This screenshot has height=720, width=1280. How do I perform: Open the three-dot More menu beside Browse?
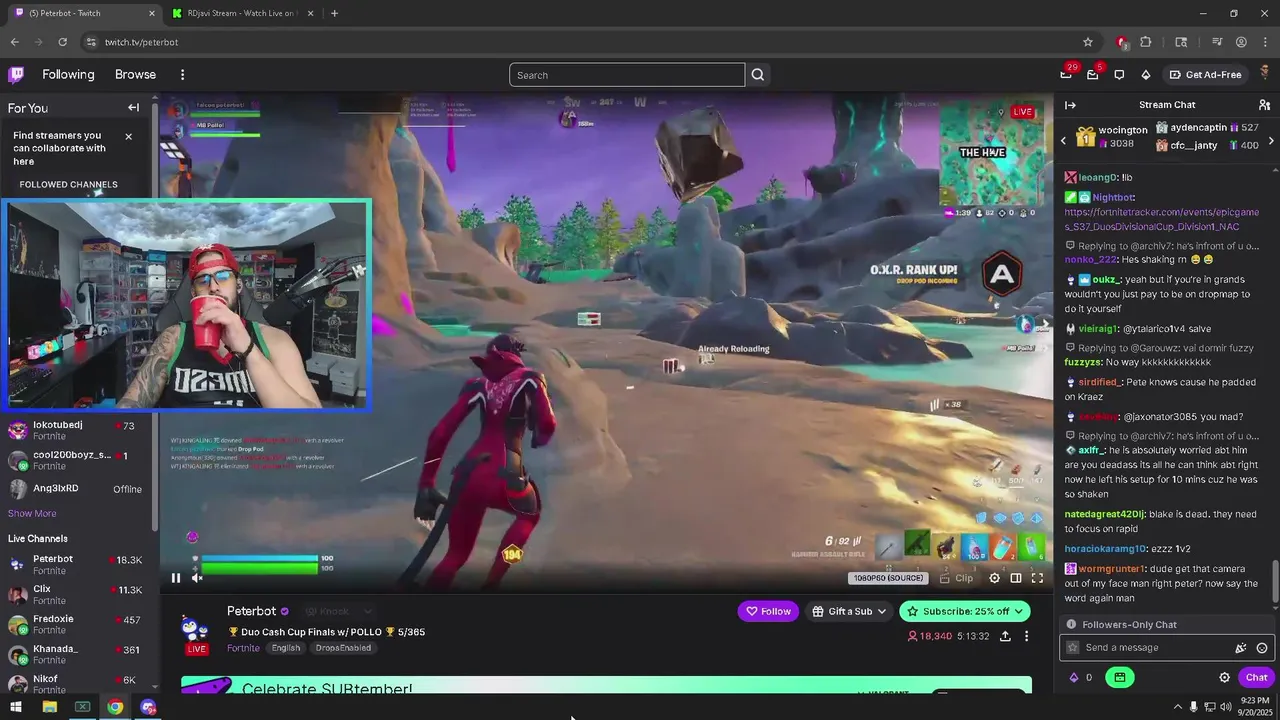(x=182, y=74)
